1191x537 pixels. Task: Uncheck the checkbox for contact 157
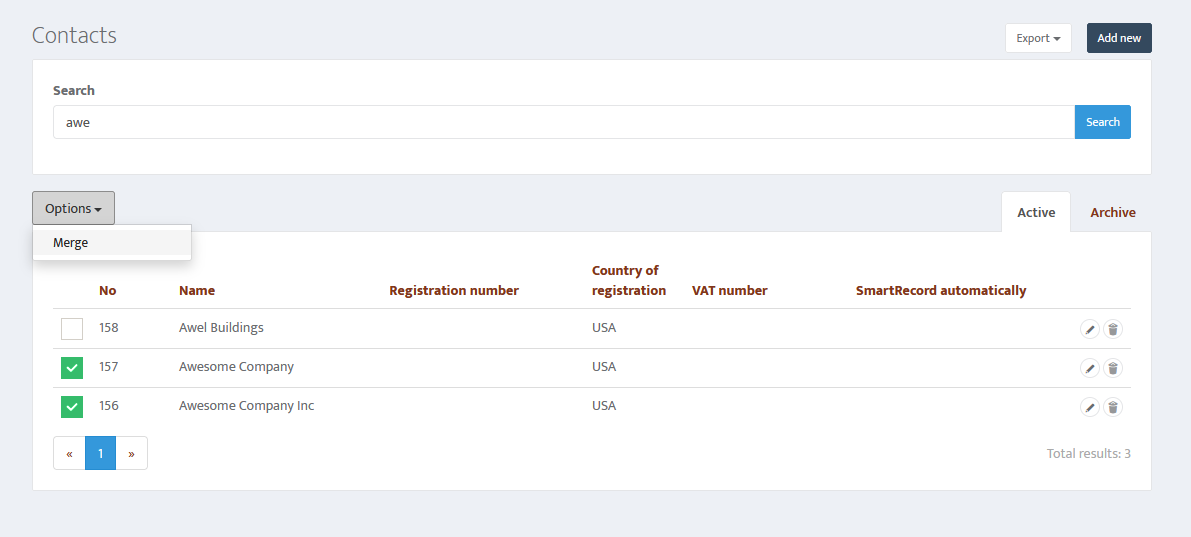[x=72, y=368]
